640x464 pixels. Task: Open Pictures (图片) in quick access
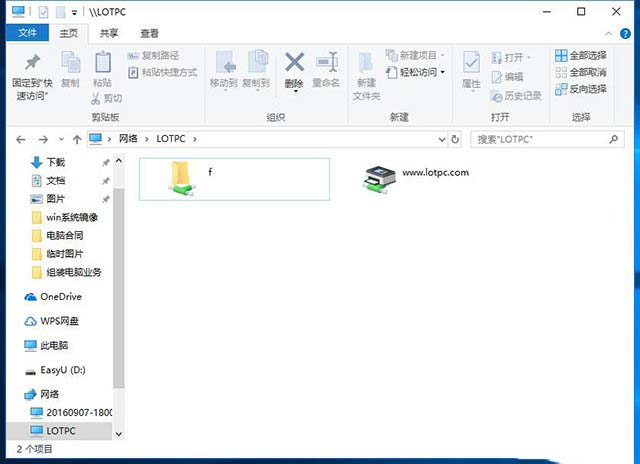(x=48, y=199)
